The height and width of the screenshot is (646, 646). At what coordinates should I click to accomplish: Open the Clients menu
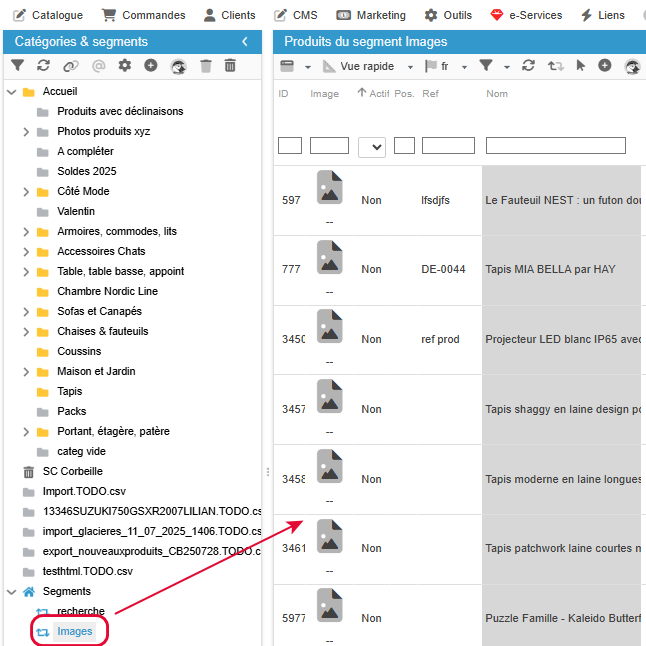(x=230, y=15)
